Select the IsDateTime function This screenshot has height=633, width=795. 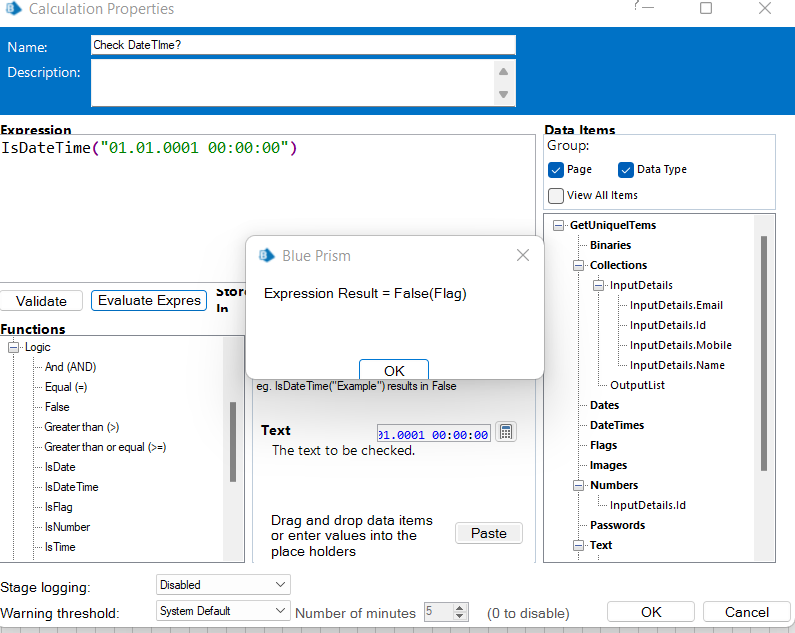[x=71, y=487]
